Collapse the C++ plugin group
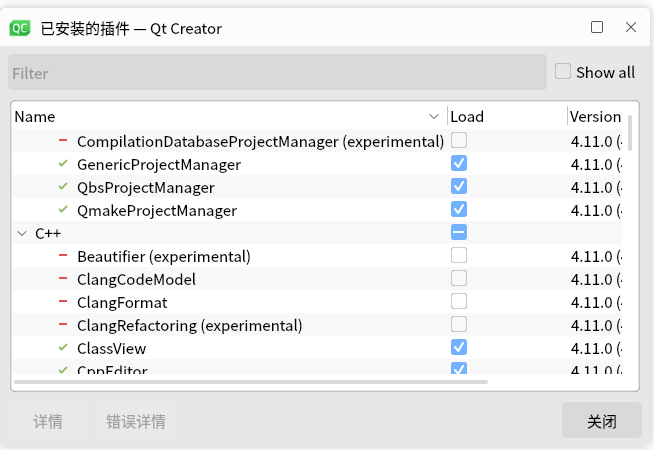654x450 pixels. click(x=22, y=234)
